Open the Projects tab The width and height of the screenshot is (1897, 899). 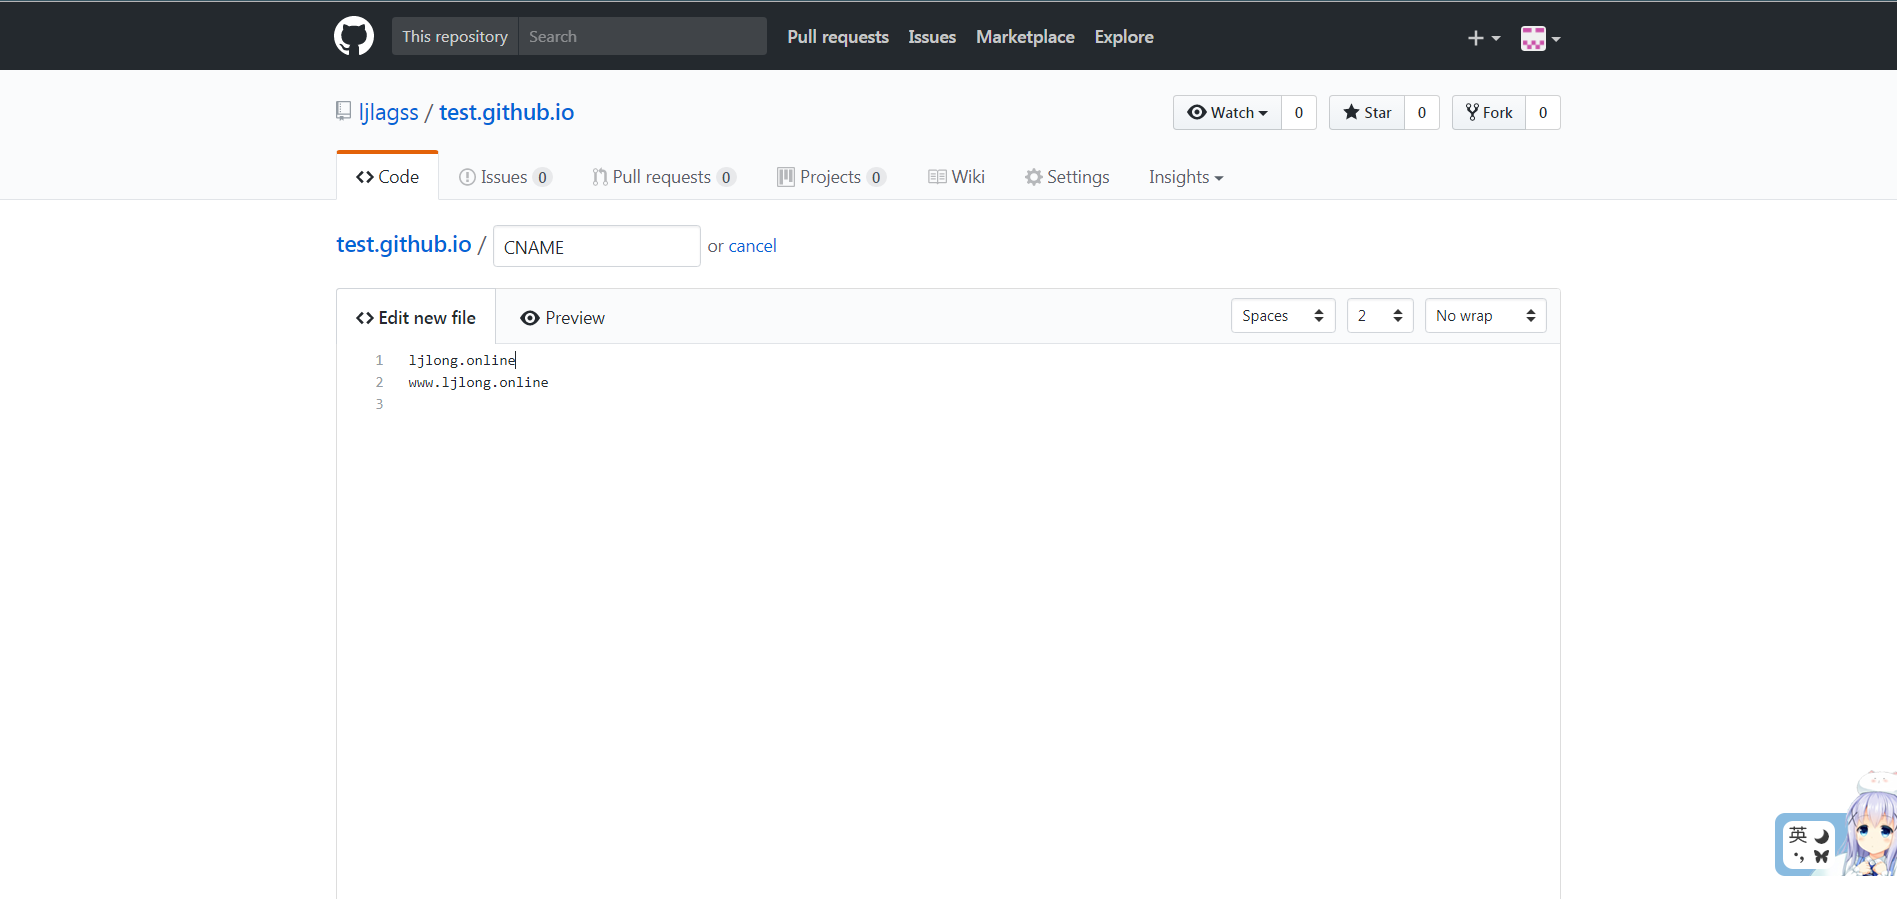point(832,177)
